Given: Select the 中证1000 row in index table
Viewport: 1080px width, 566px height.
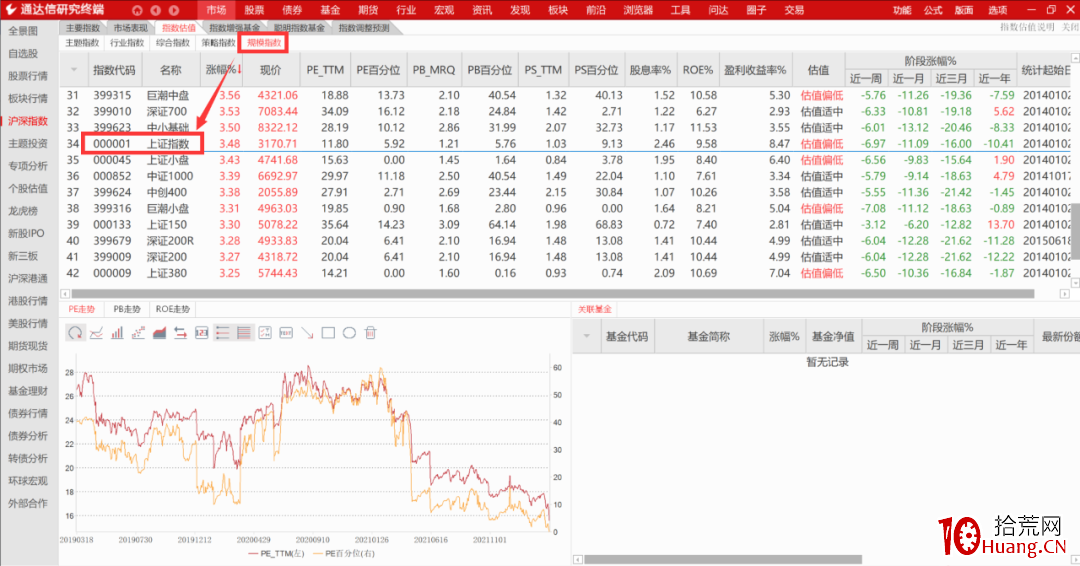Looking at the screenshot, I should click(x=566, y=176).
